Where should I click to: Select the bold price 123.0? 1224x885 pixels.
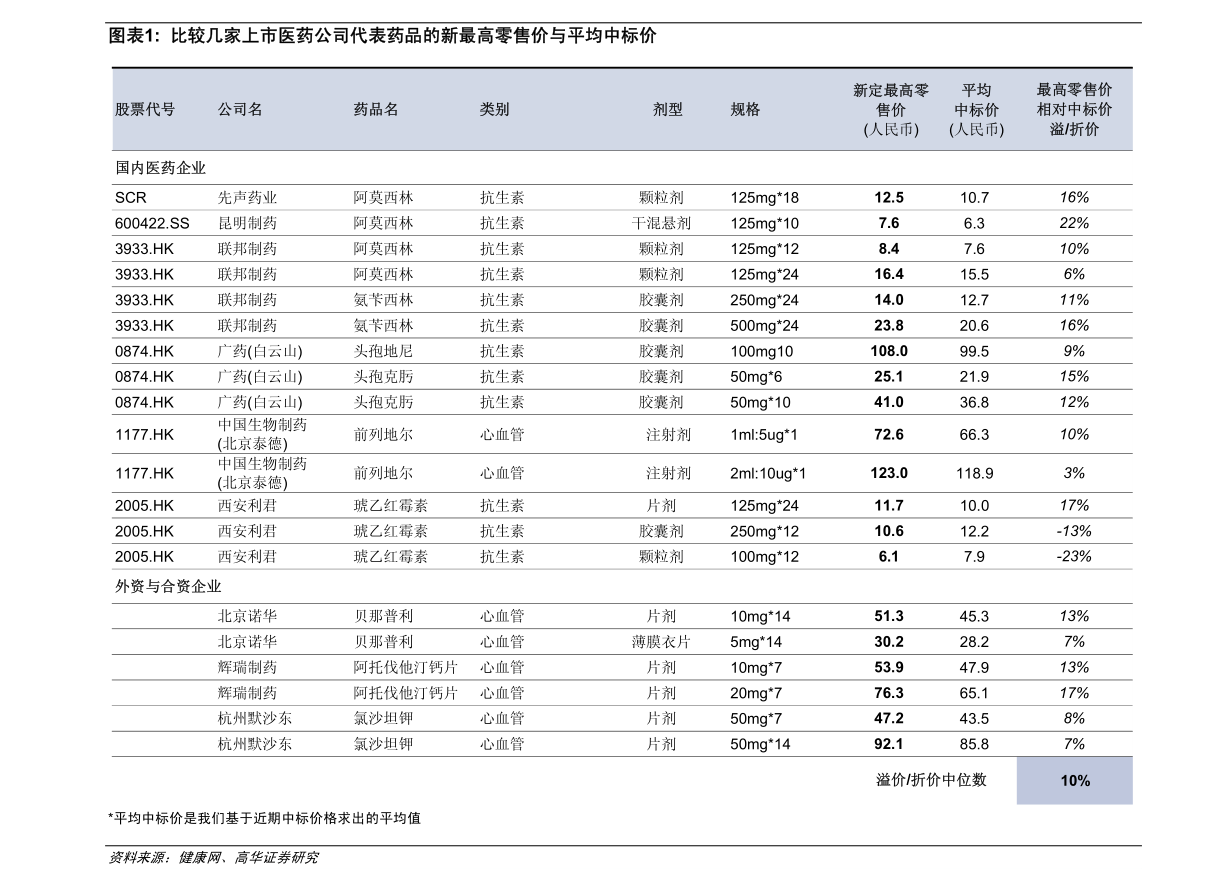click(x=889, y=473)
